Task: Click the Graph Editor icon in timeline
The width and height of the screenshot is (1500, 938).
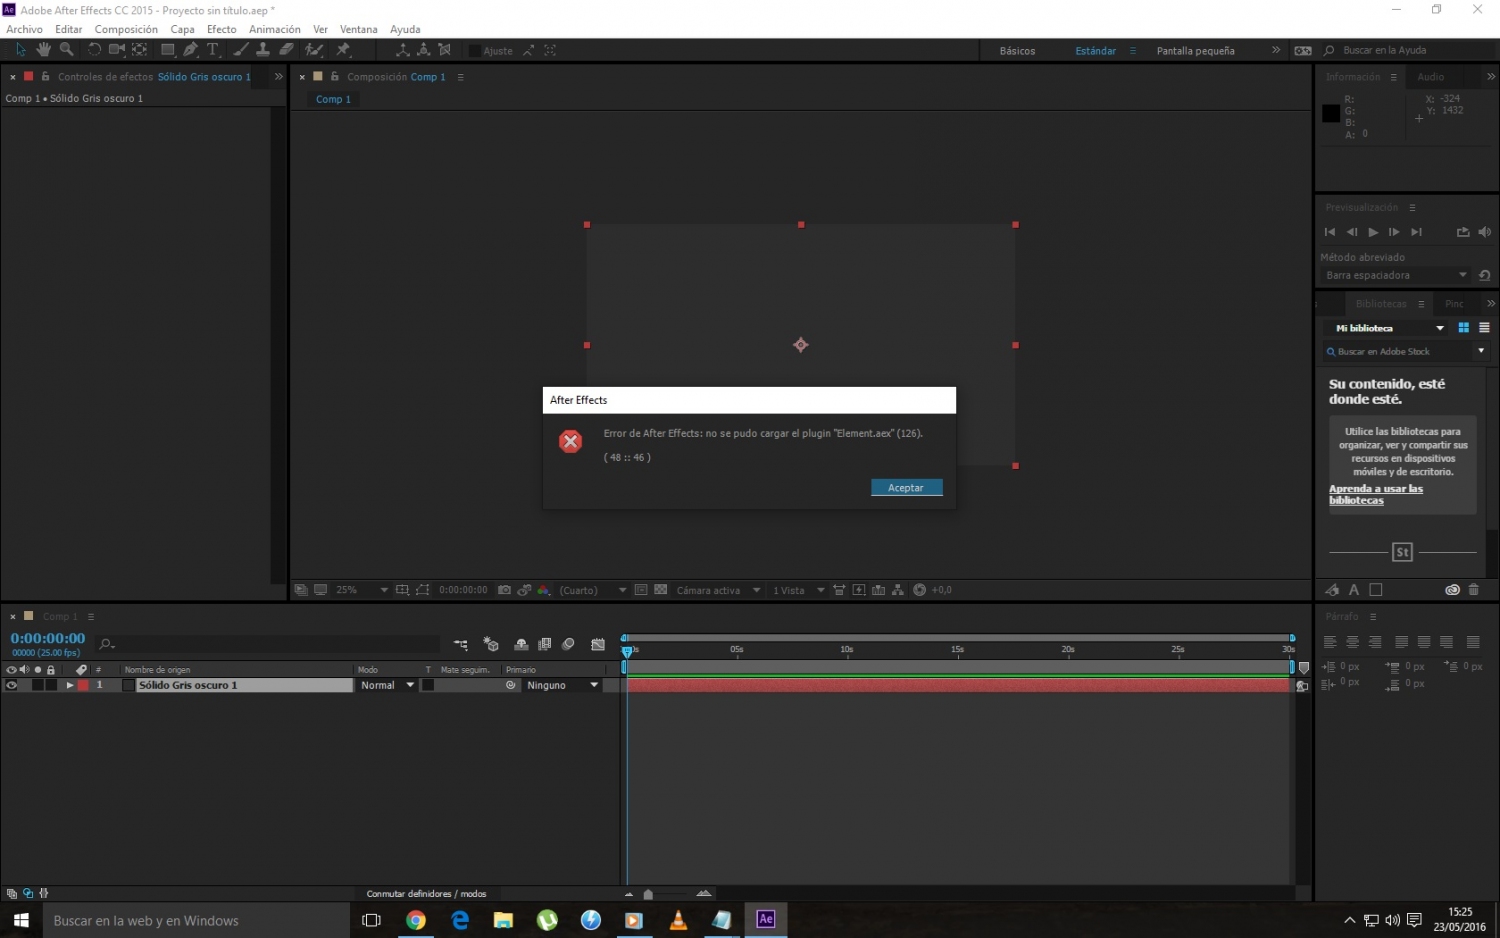Action: [598, 645]
